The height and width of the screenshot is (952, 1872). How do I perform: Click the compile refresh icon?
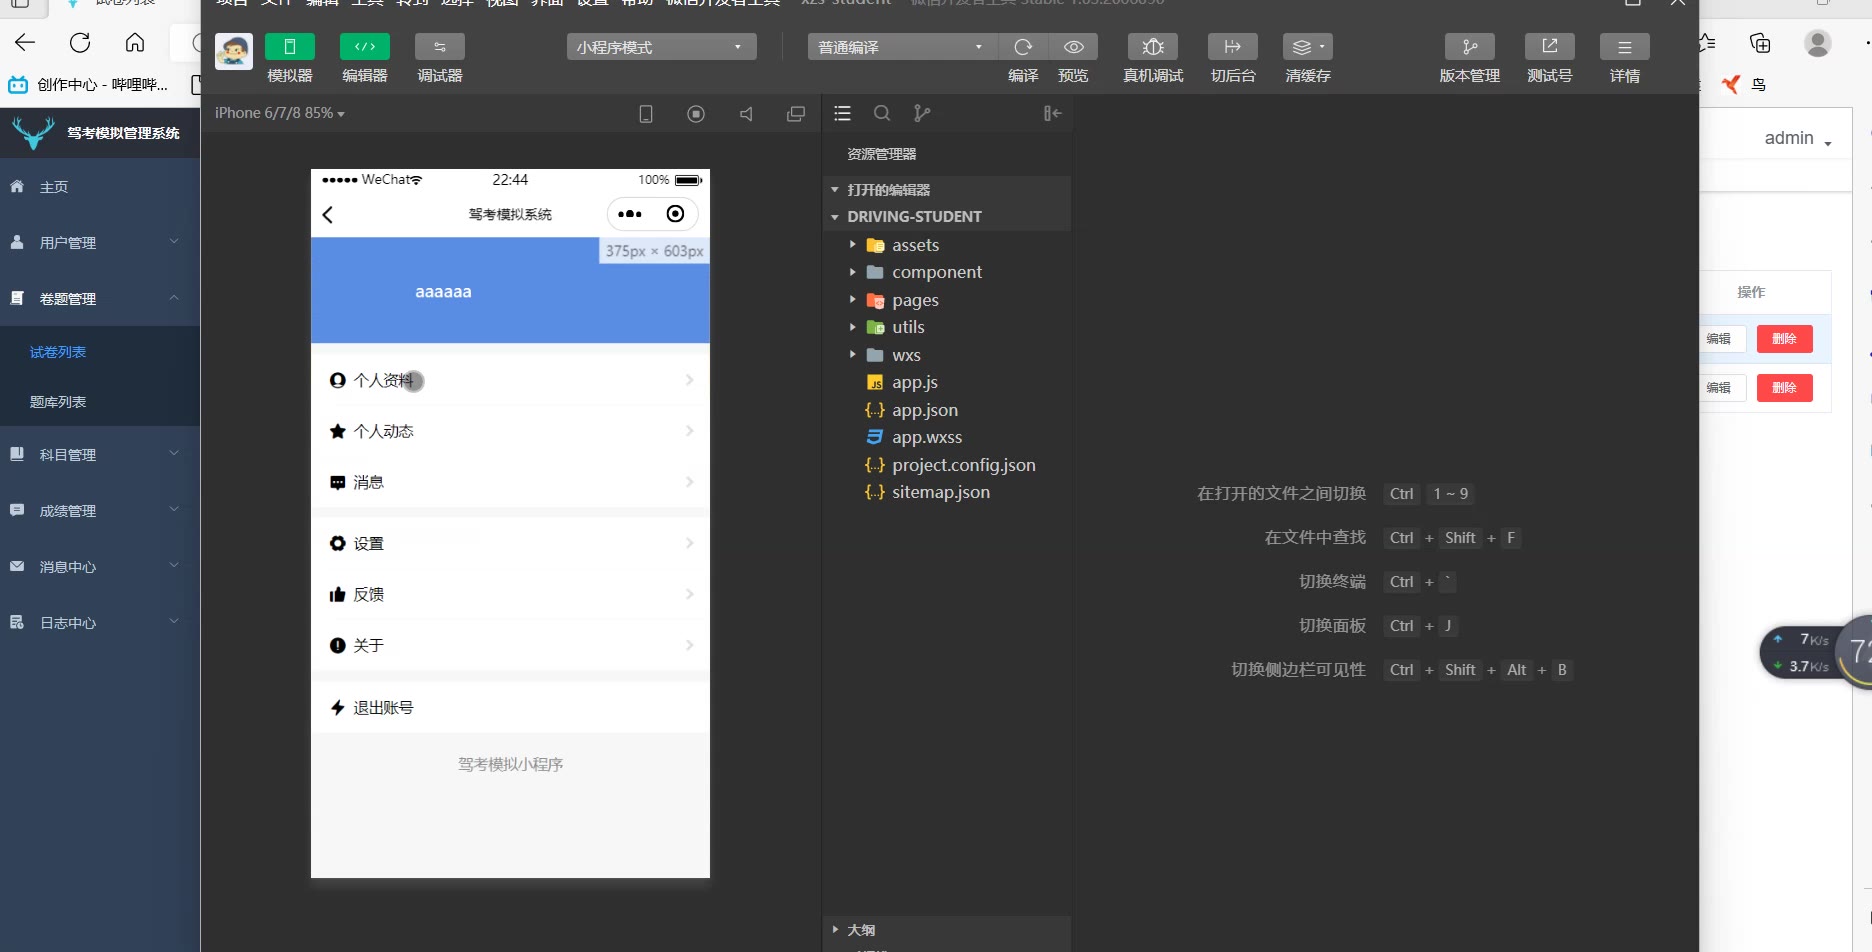pyautogui.click(x=1023, y=47)
